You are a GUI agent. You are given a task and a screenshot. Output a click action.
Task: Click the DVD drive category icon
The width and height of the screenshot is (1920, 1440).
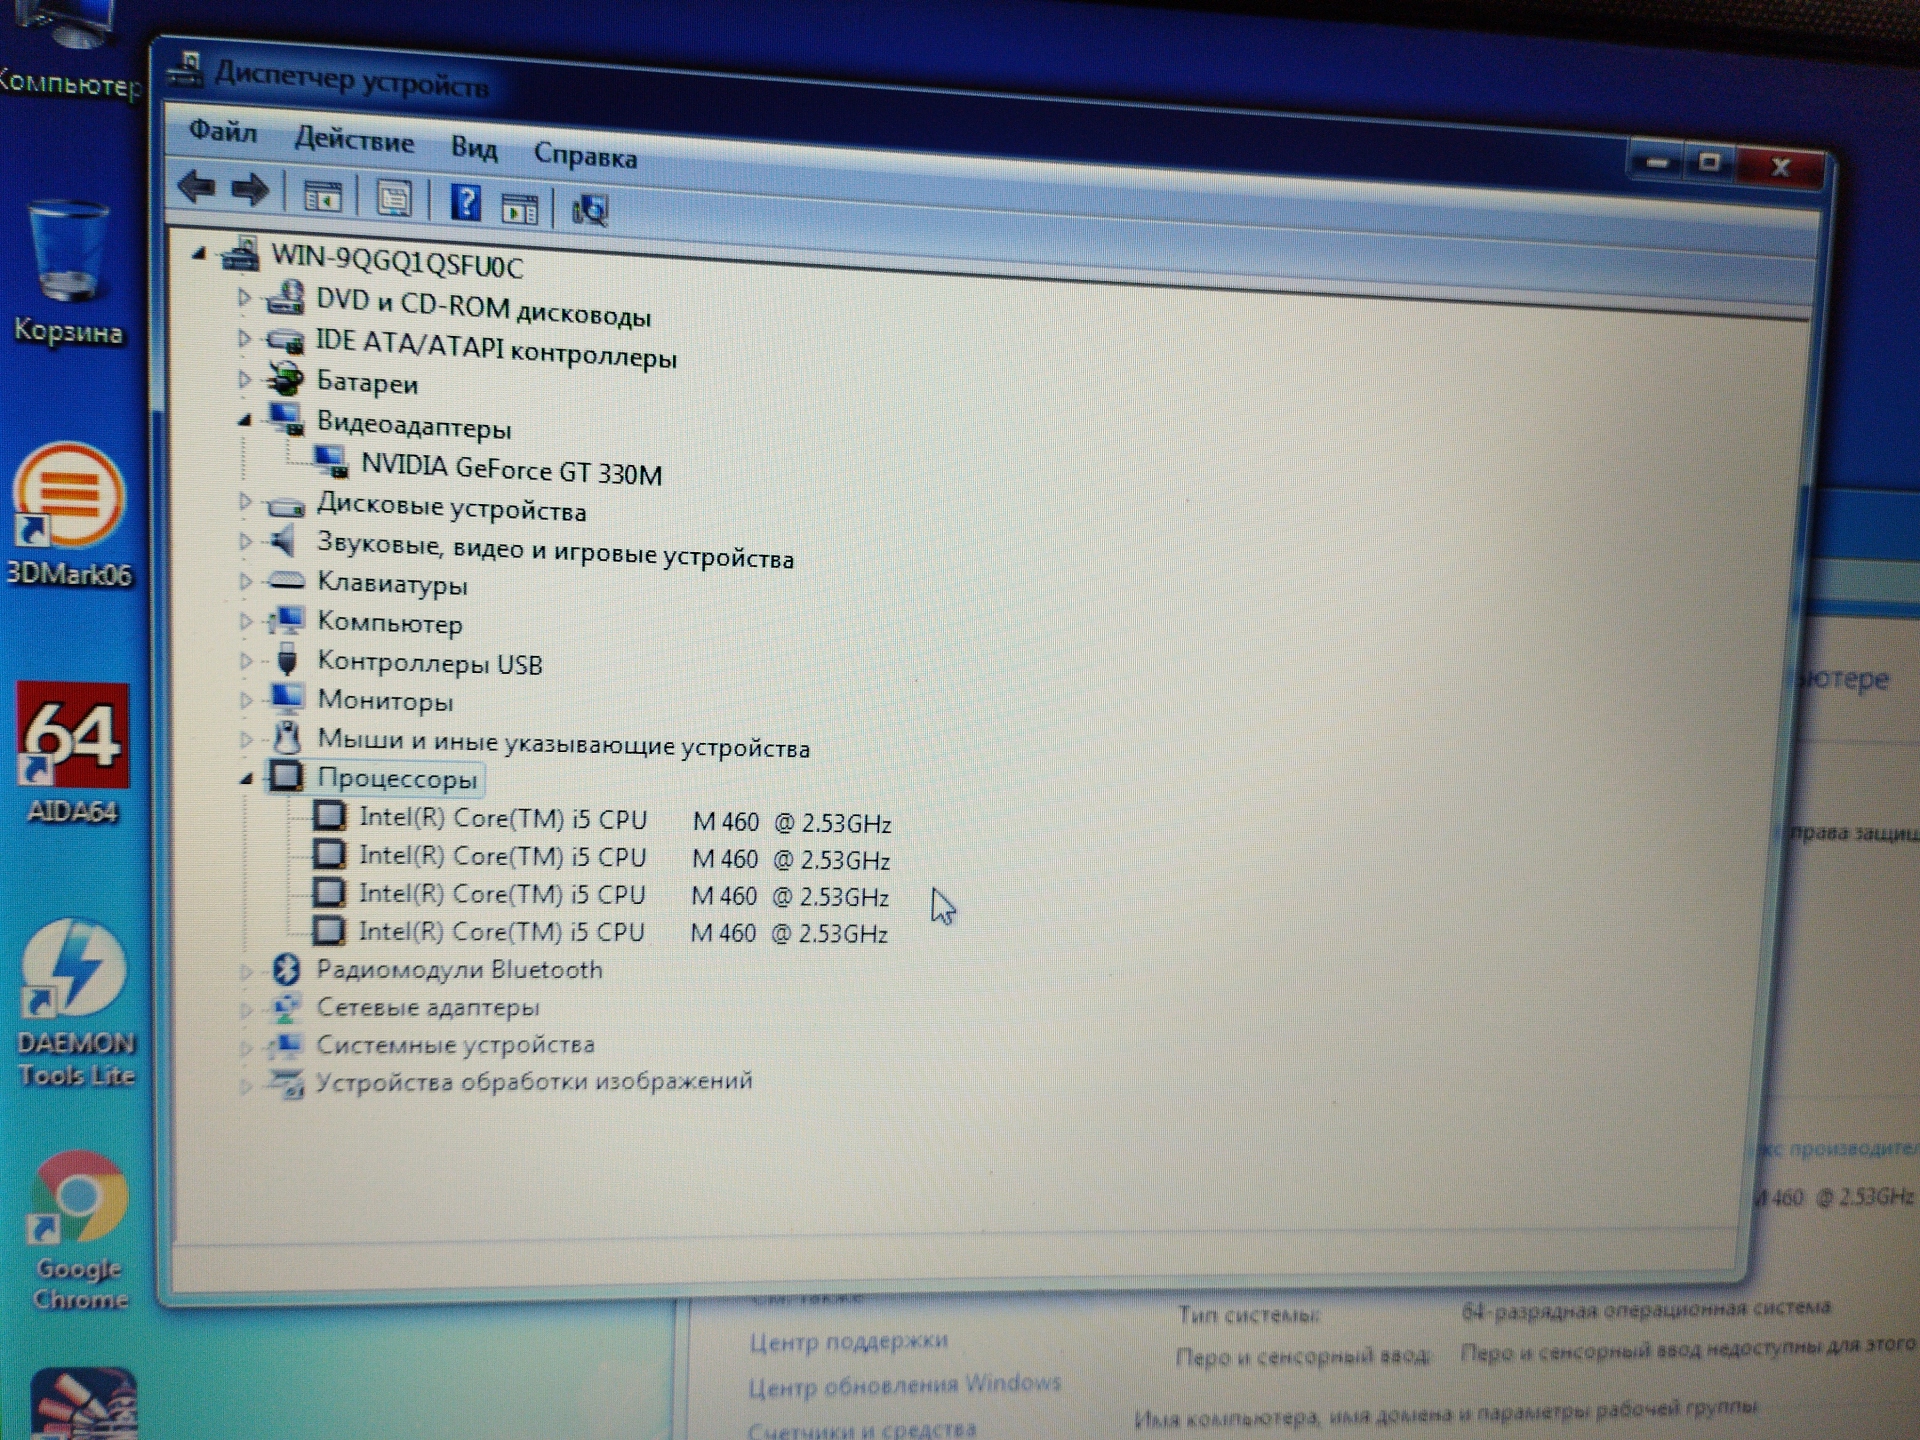tap(286, 297)
